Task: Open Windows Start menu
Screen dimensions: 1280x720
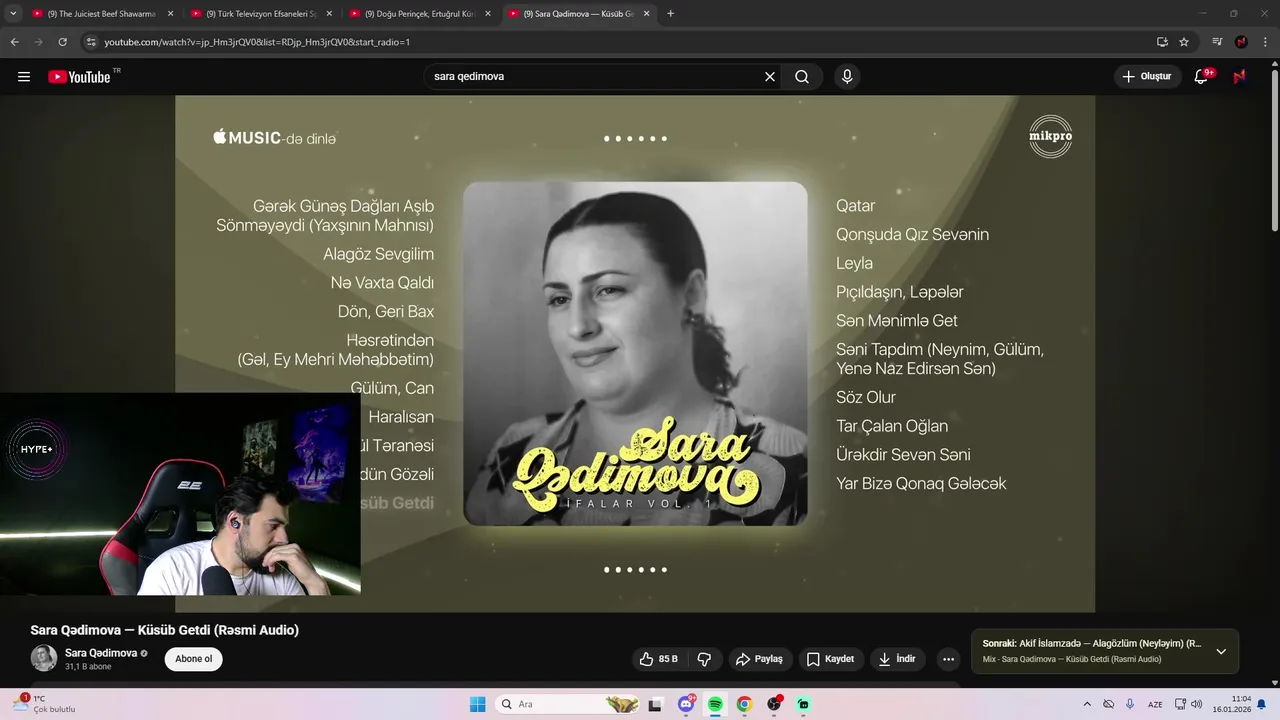Action: click(478, 704)
